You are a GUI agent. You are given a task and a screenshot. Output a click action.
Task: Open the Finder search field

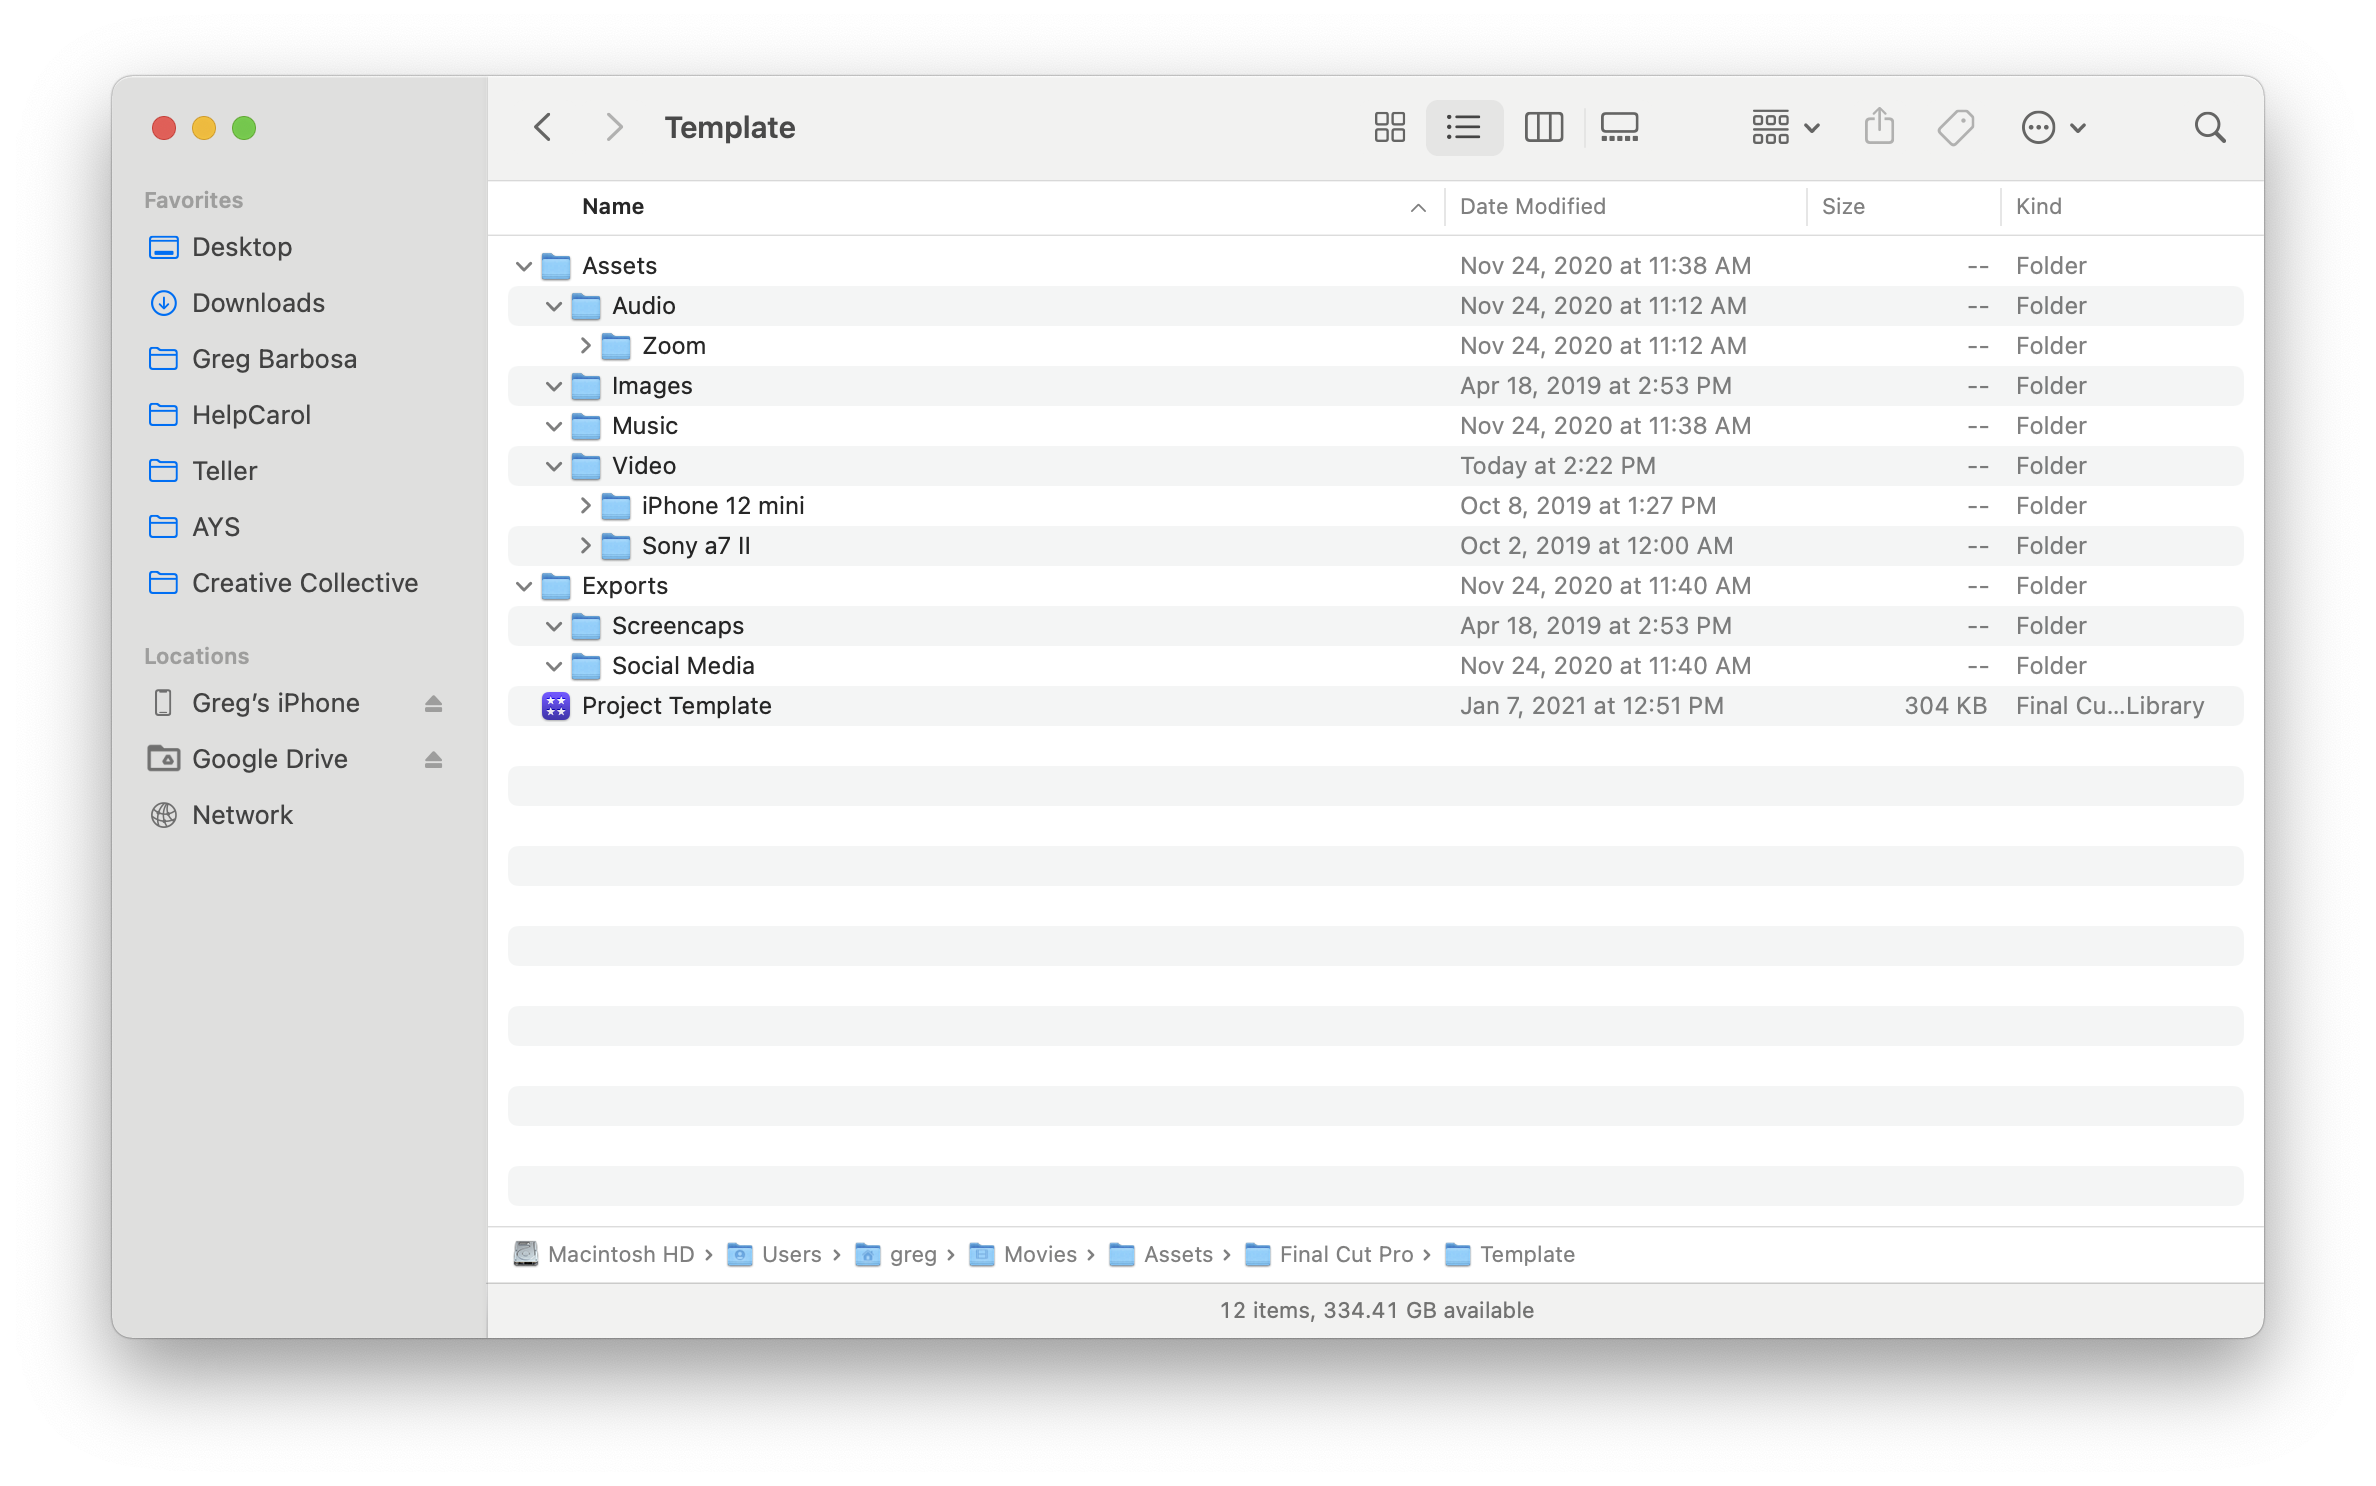coord(2209,127)
